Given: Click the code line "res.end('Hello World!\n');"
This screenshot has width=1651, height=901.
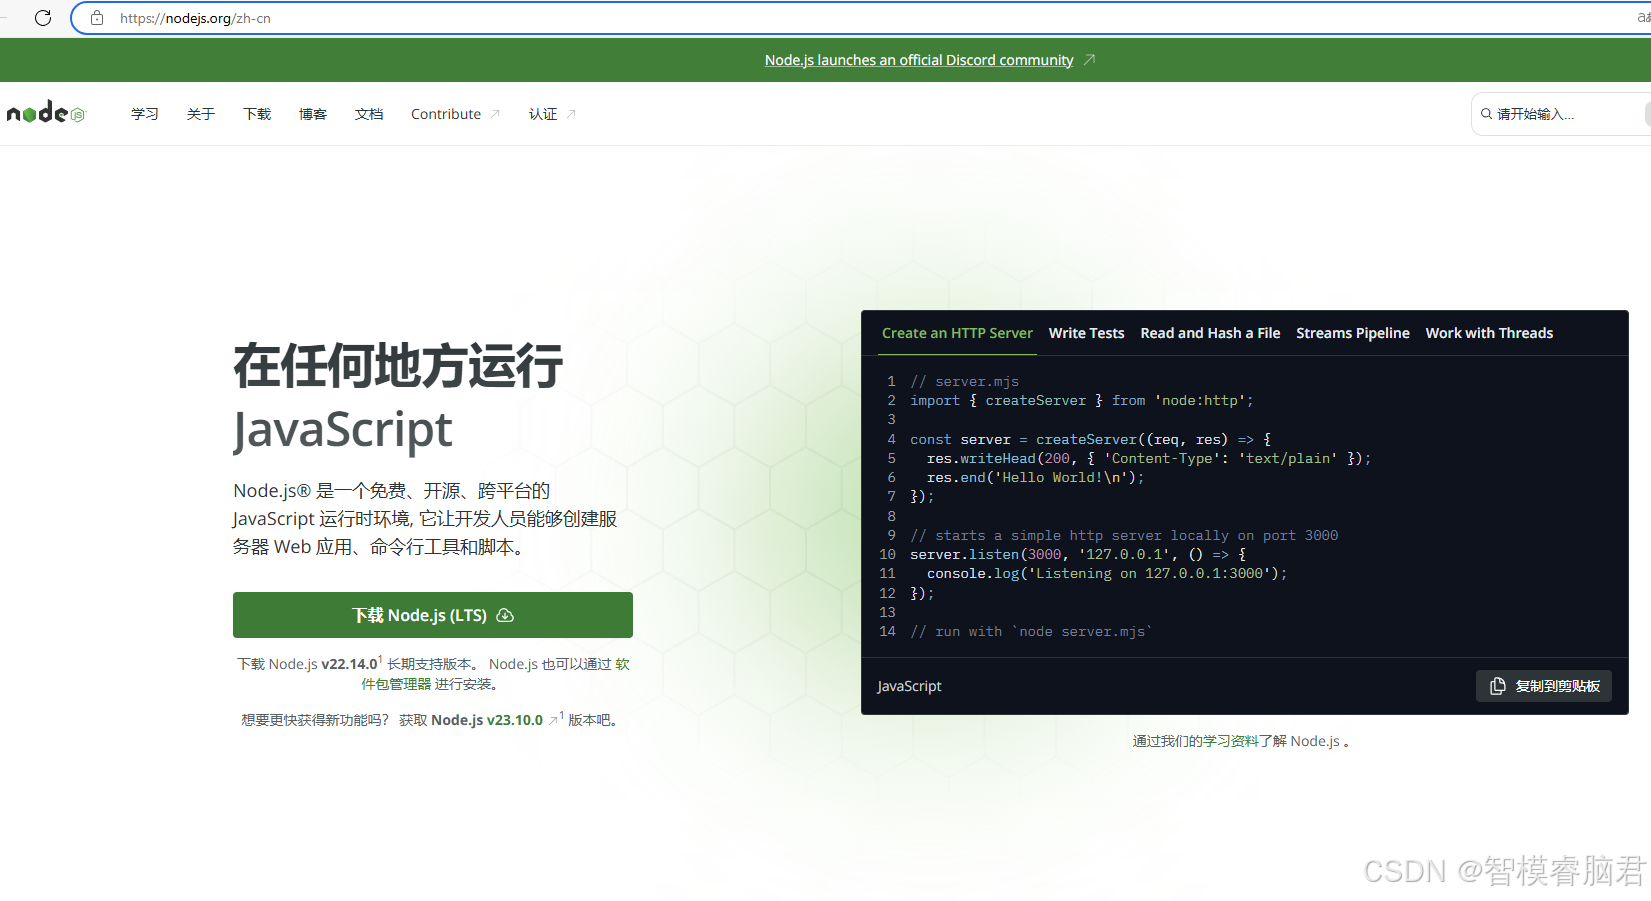Looking at the screenshot, I should point(1035,477).
